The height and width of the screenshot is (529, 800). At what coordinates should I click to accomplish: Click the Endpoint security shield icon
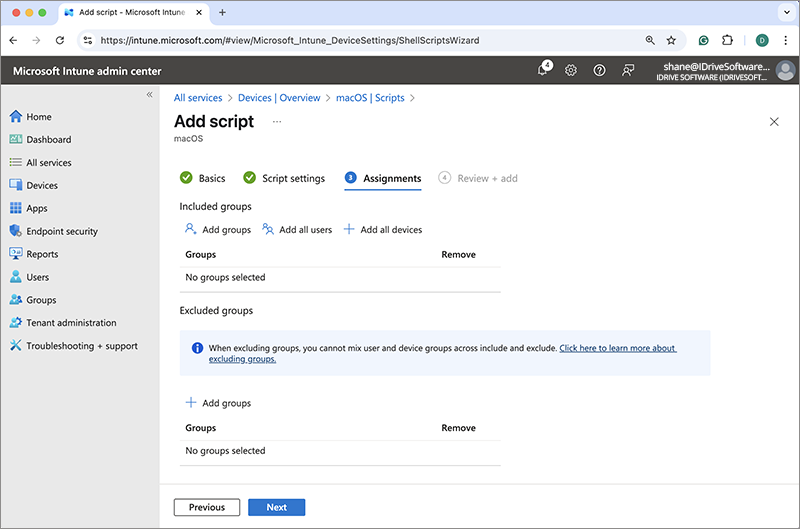pyautogui.click(x=15, y=231)
